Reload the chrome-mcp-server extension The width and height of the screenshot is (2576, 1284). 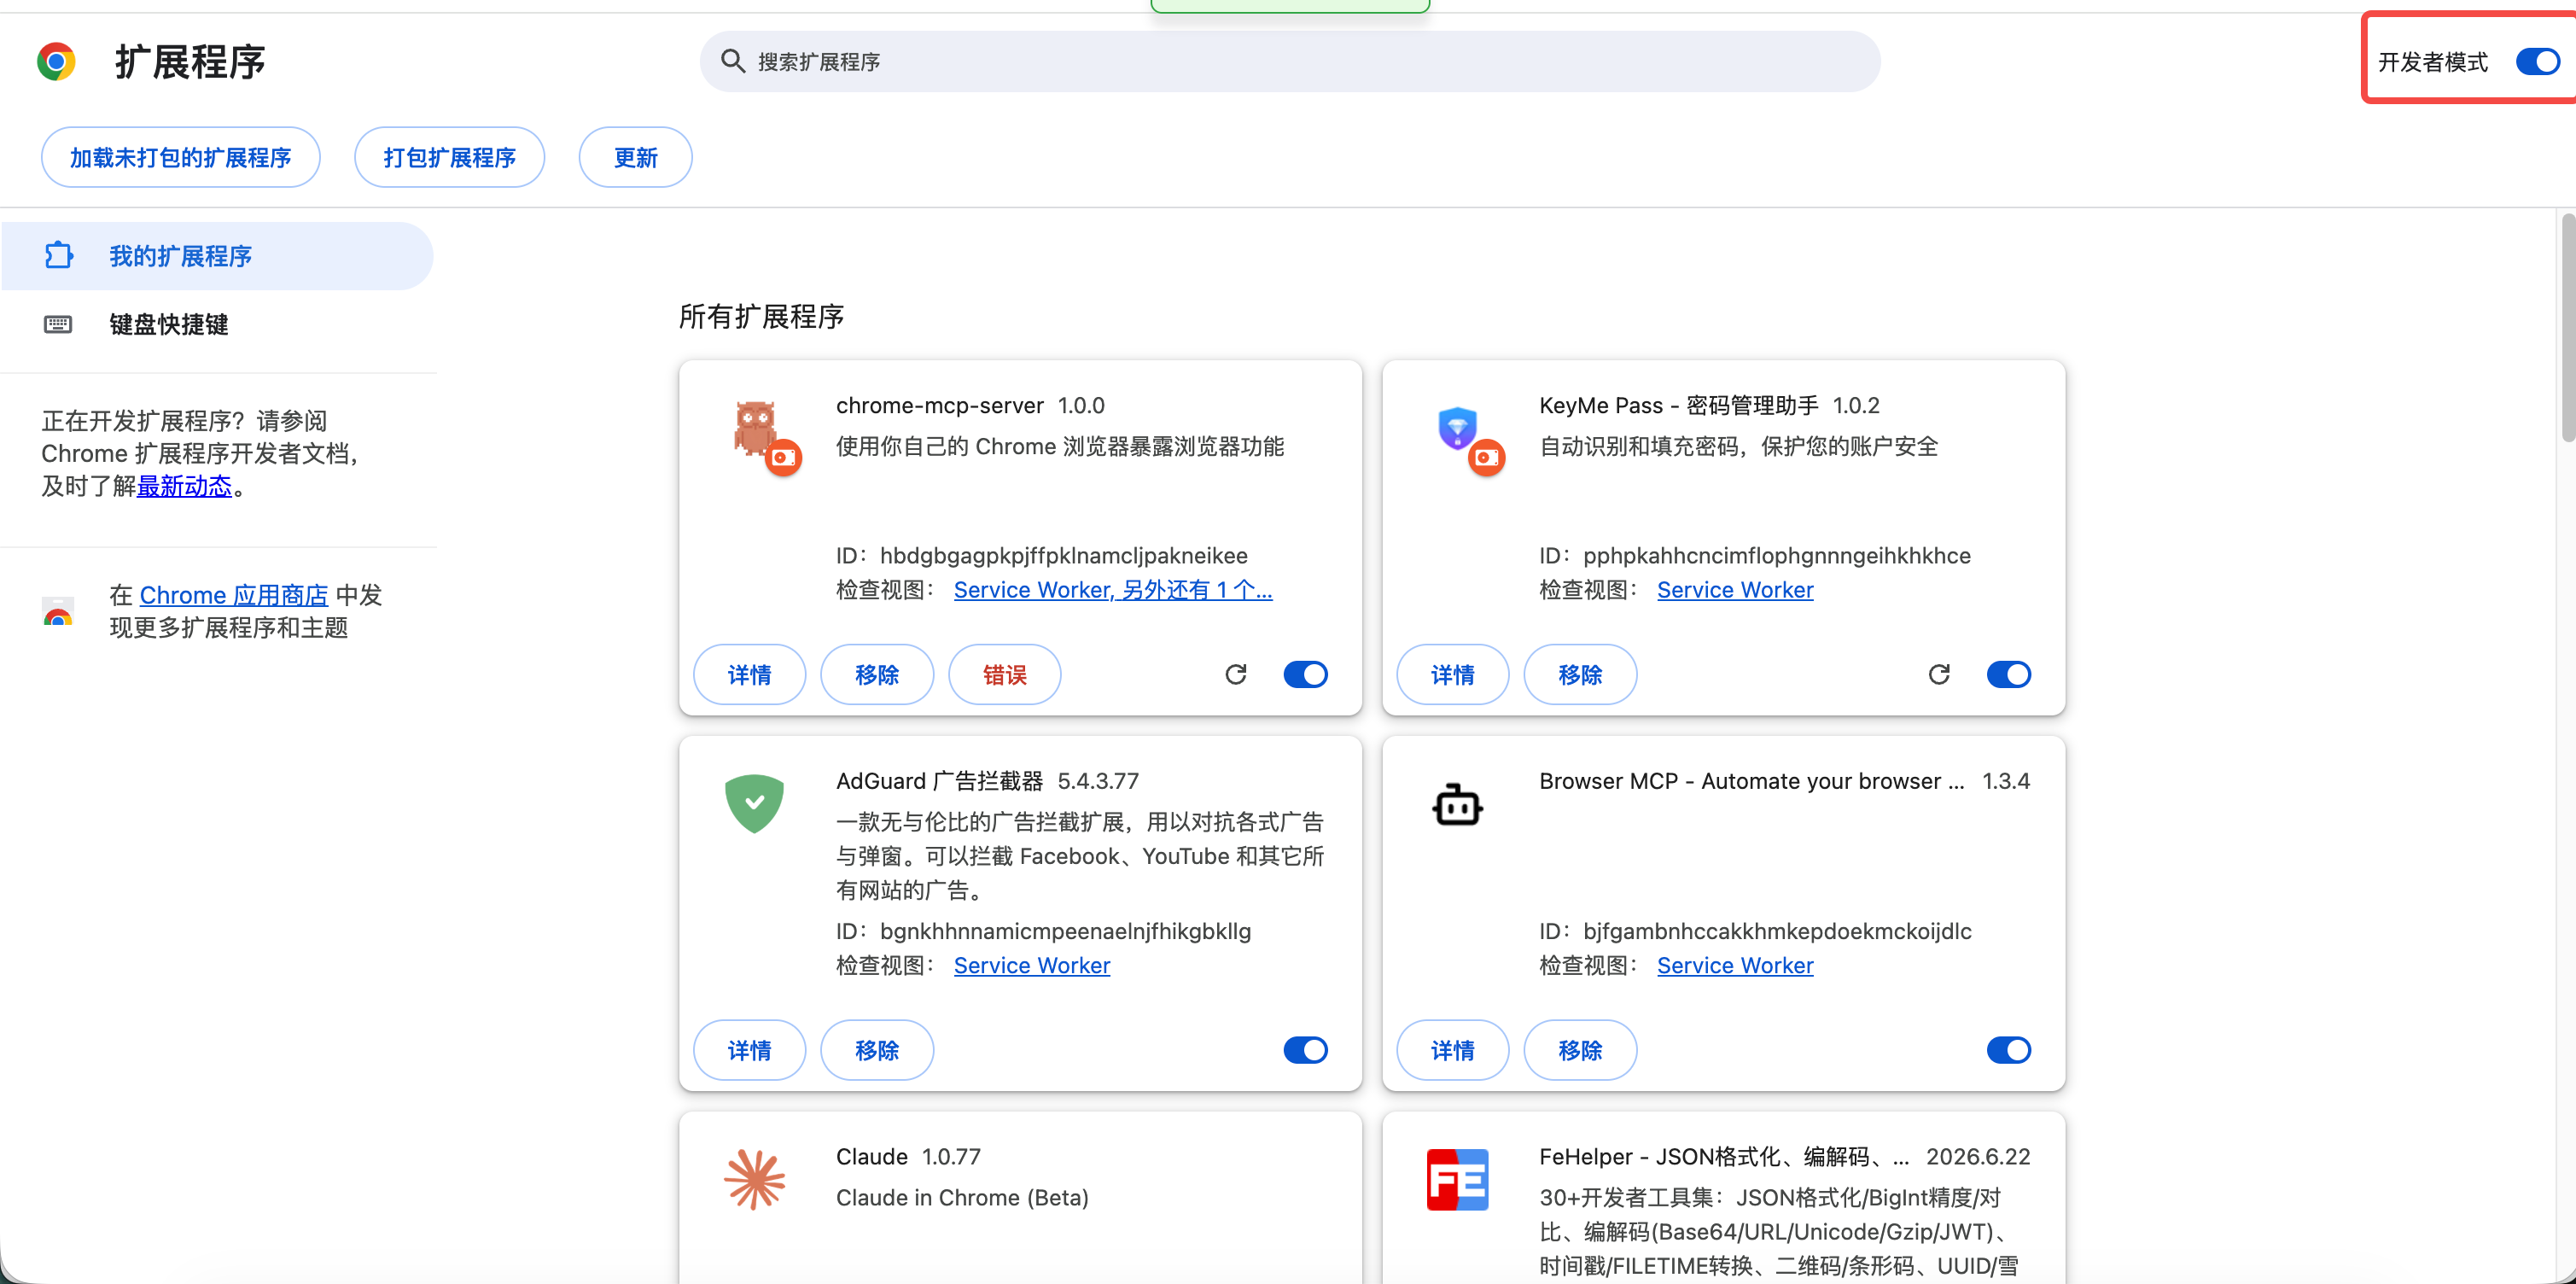click(x=1236, y=674)
